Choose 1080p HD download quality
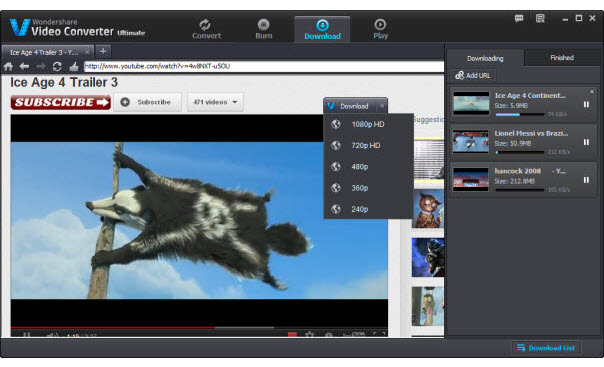The image size is (604, 367). pyautogui.click(x=368, y=124)
